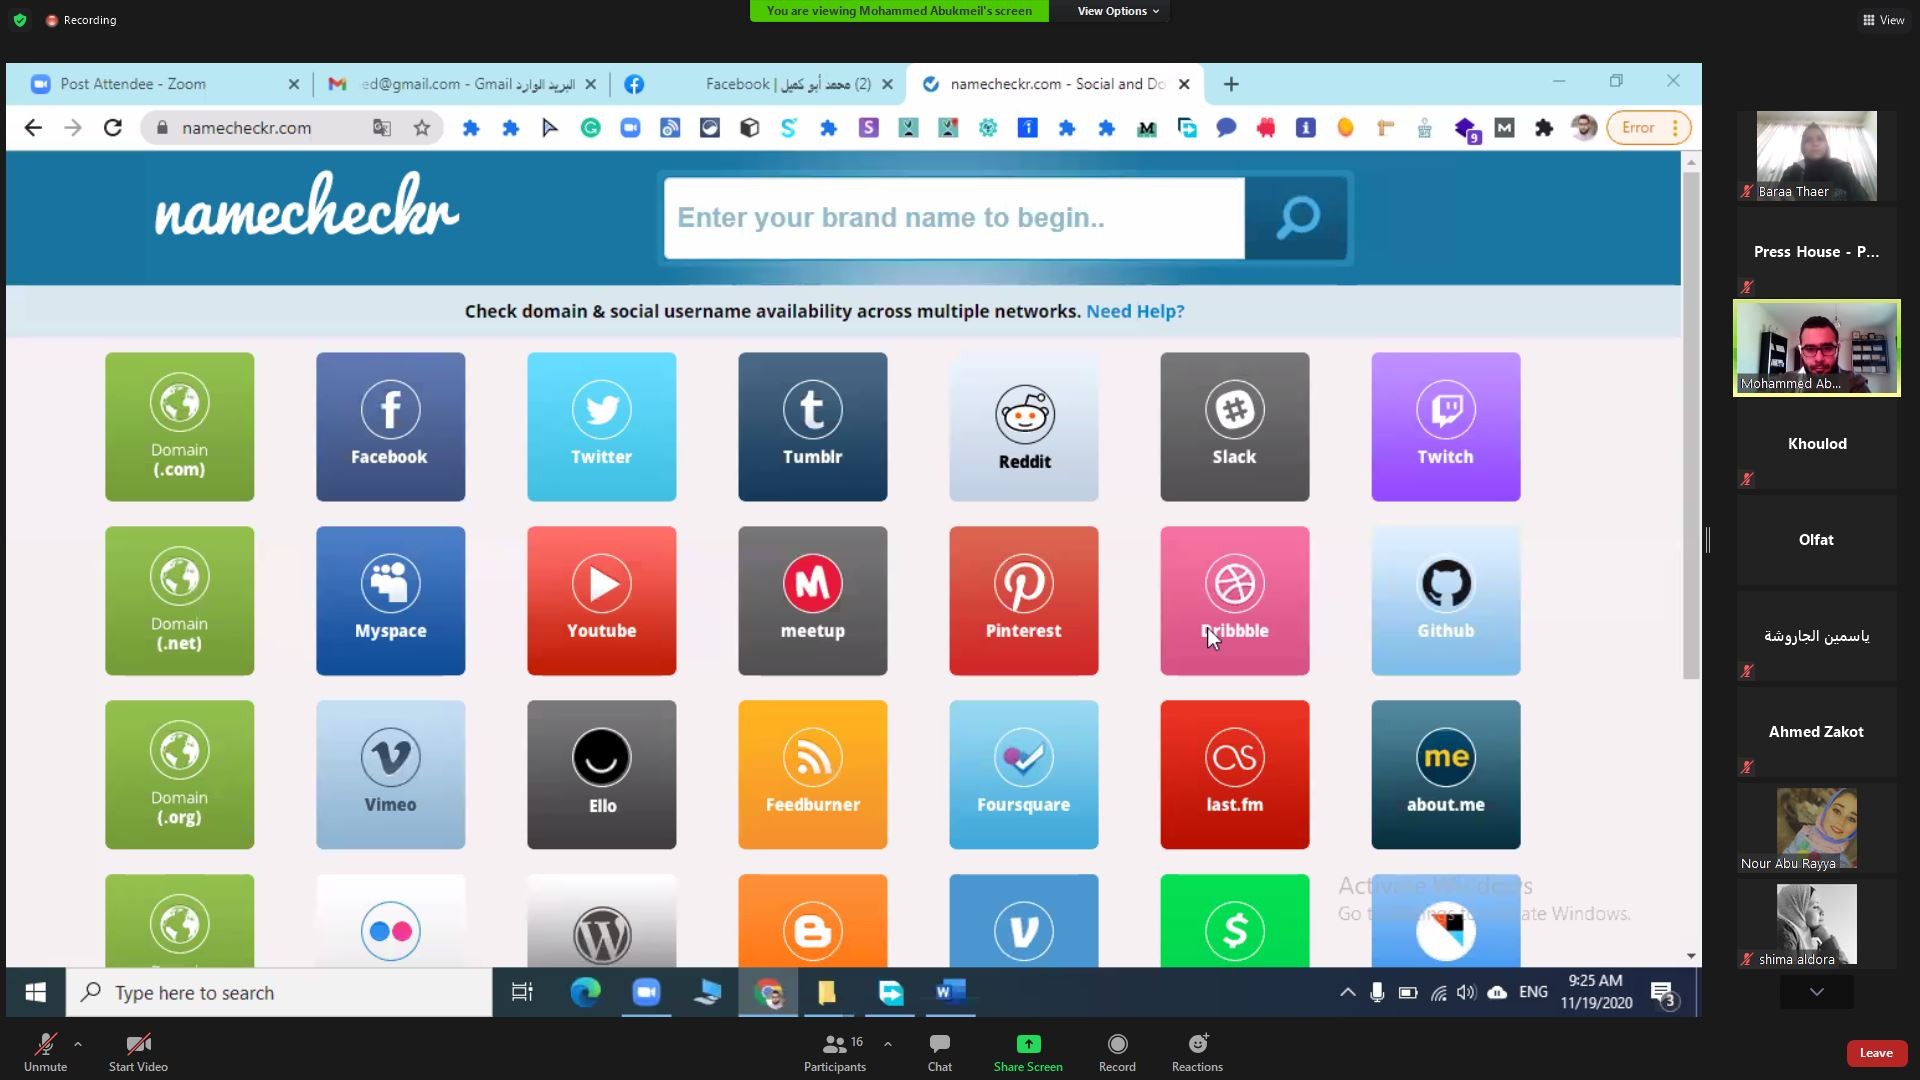Expand arrow next to Participants
Image resolution: width=1920 pixels, height=1080 pixels.
(888, 1044)
